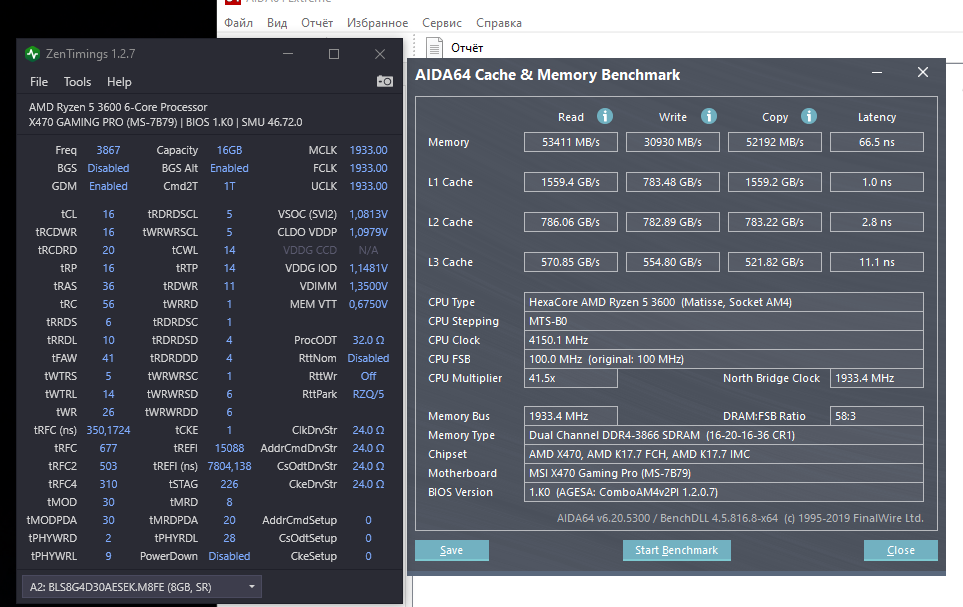The height and width of the screenshot is (607, 963).
Task: Open the Справка menu in AIDA64
Action: [499, 23]
